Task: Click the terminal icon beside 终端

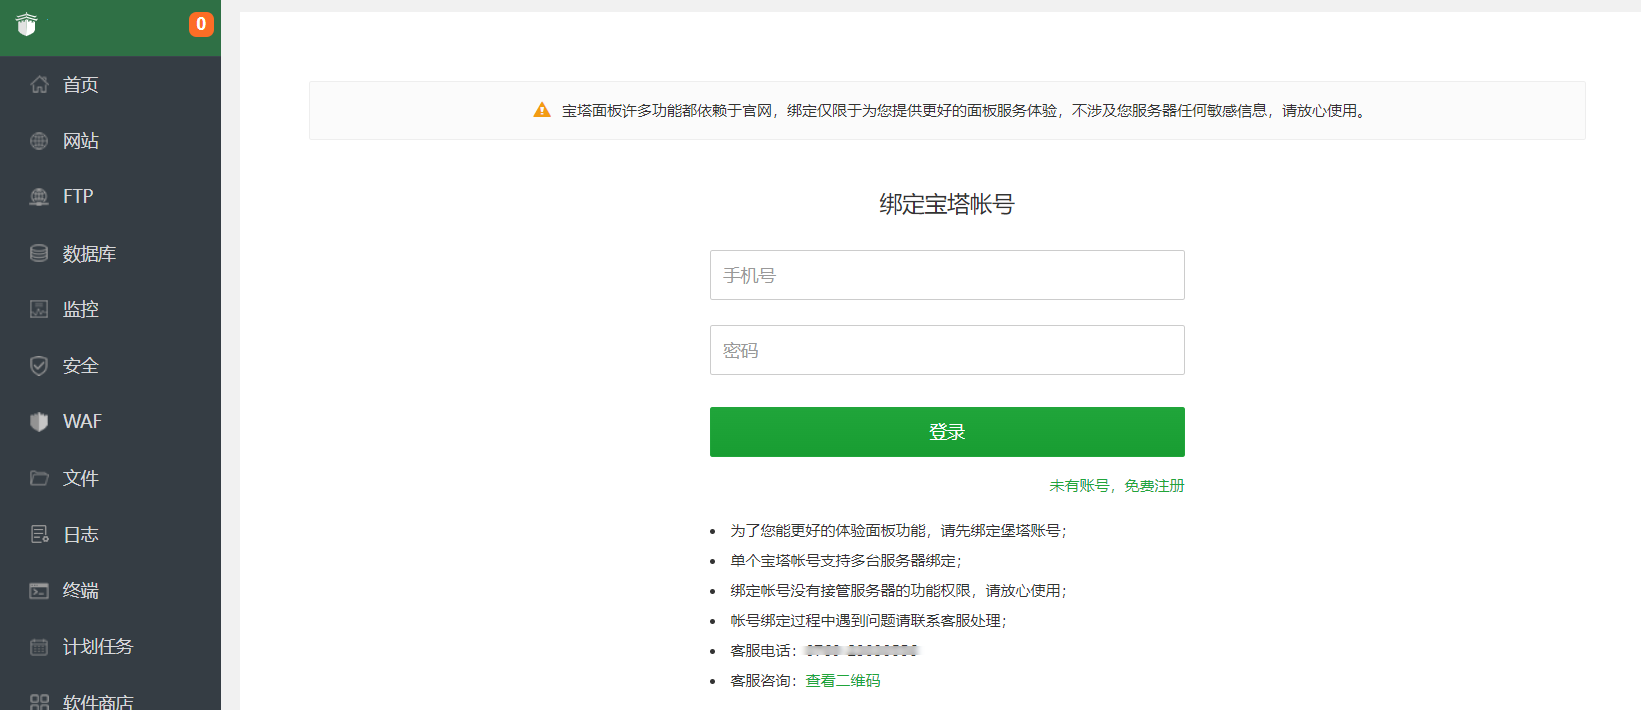Action: pyautogui.click(x=39, y=591)
